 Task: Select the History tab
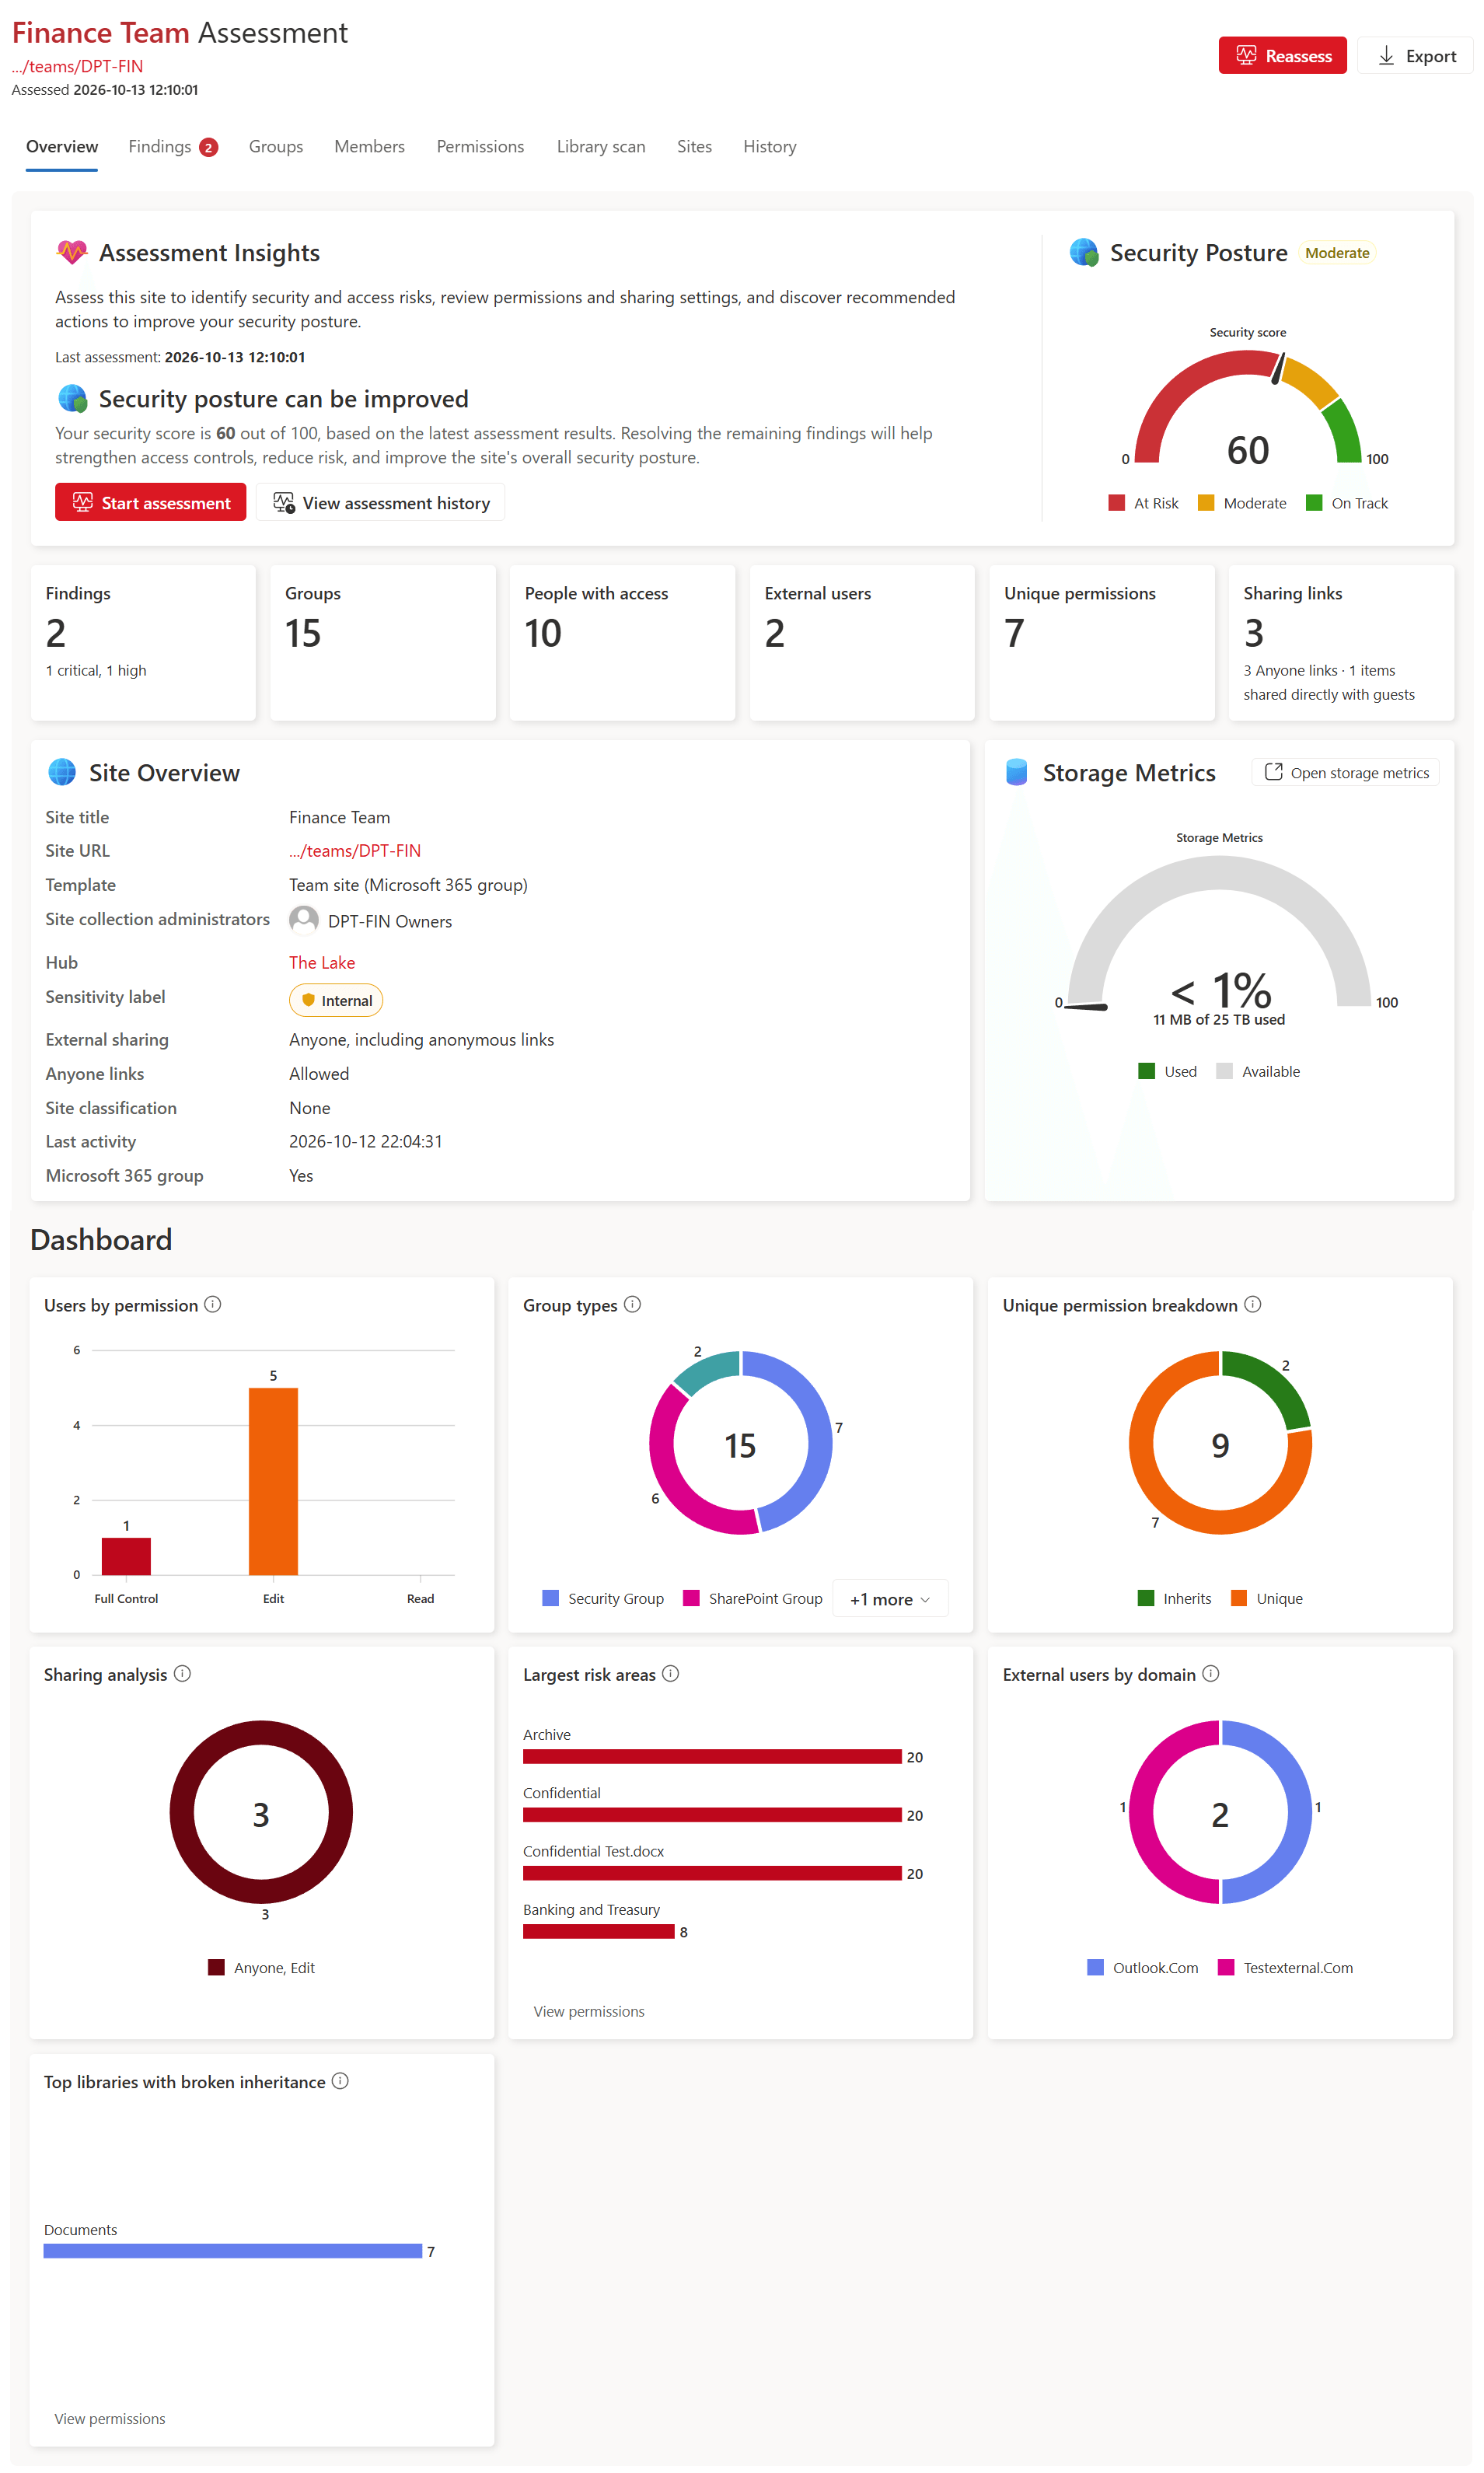pyautogui.click(x=769, y=147)
